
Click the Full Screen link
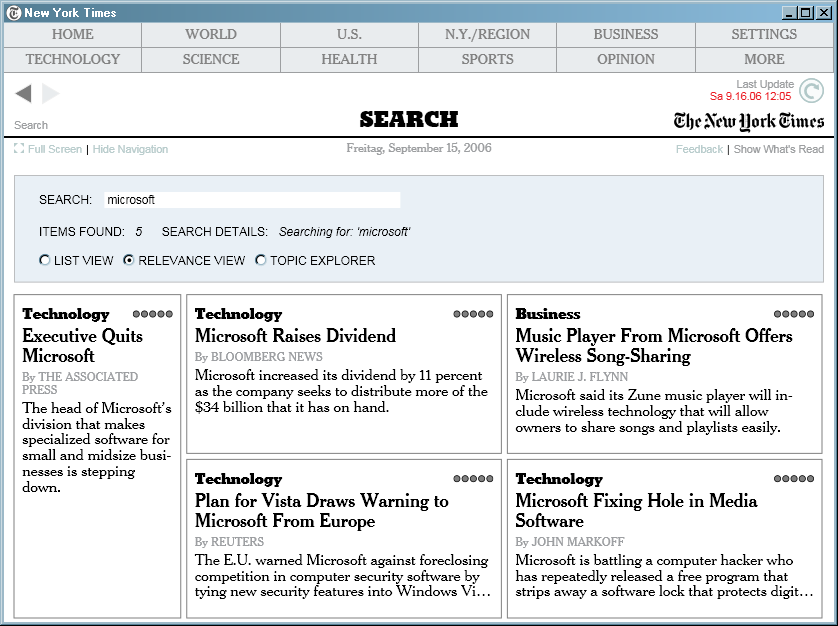(55, 149)
